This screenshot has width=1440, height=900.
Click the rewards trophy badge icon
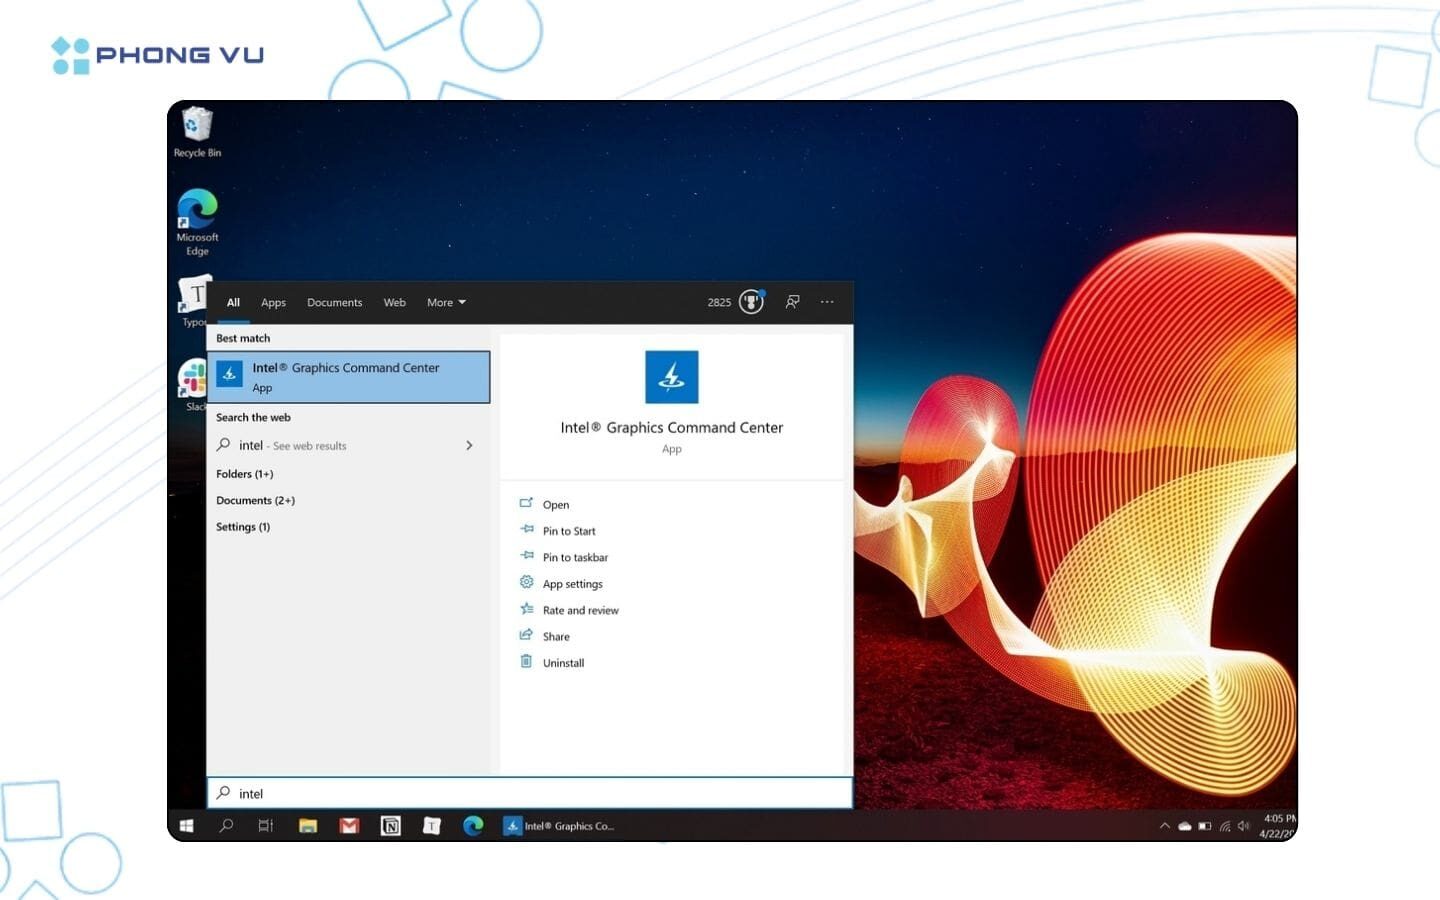click(x=751, y=302)
